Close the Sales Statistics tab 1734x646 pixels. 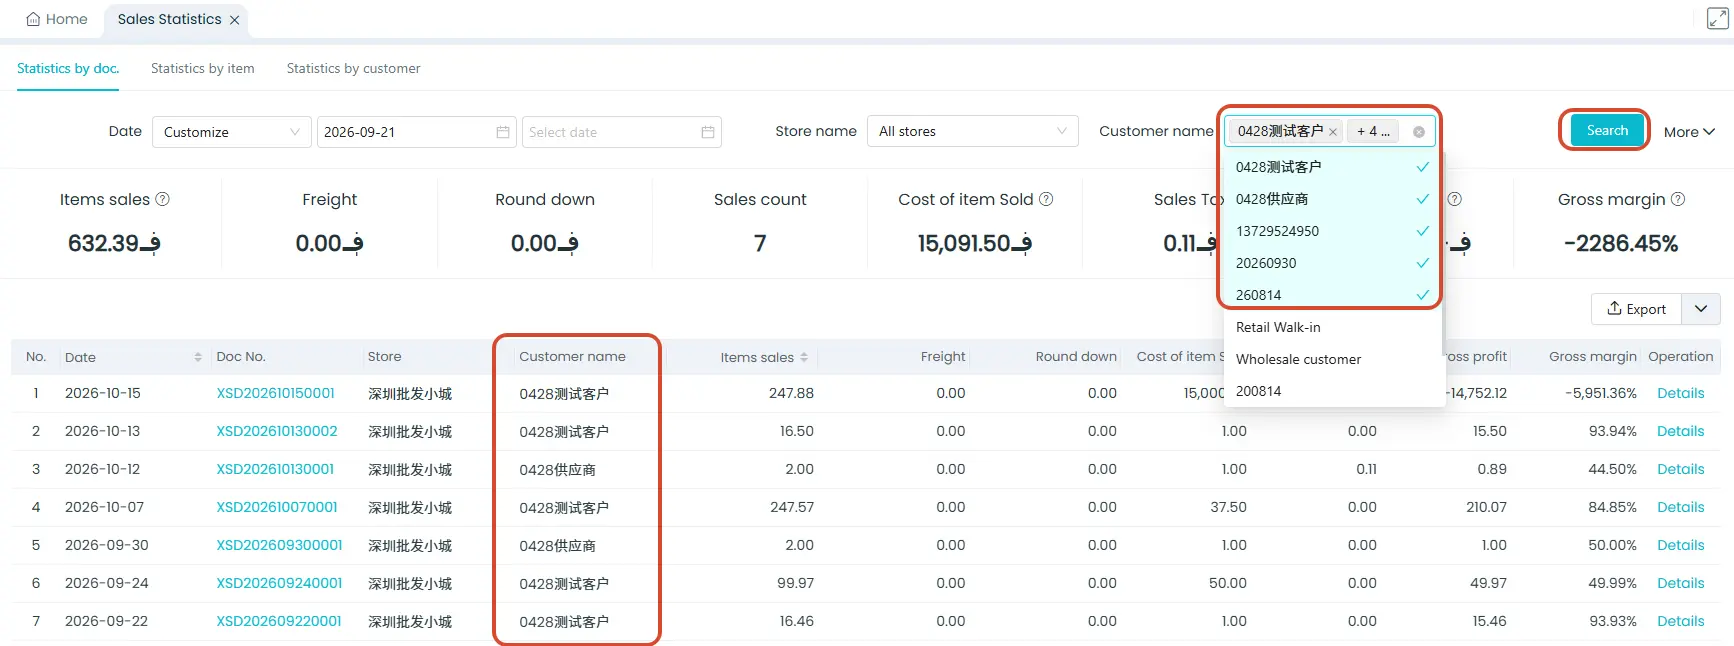pos(234,20)
